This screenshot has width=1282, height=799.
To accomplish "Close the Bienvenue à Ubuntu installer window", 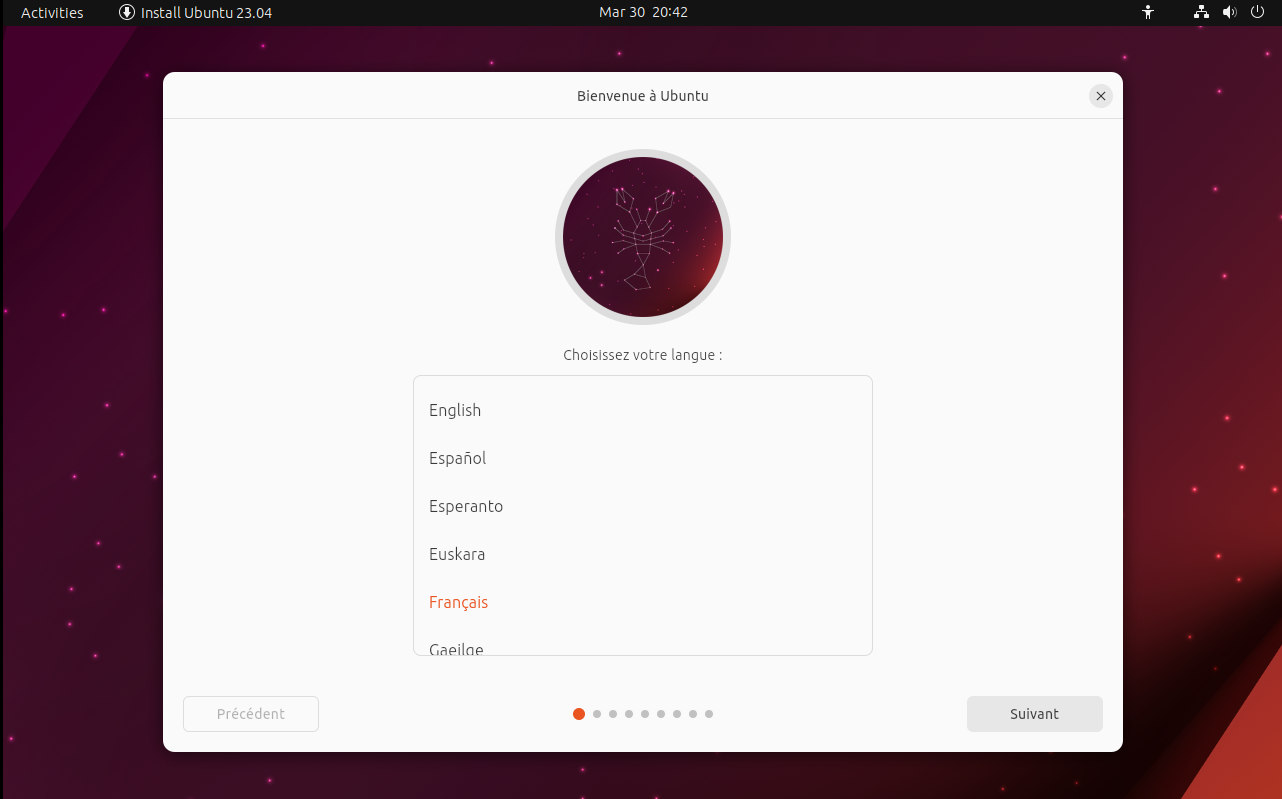I will (1100, 96).
